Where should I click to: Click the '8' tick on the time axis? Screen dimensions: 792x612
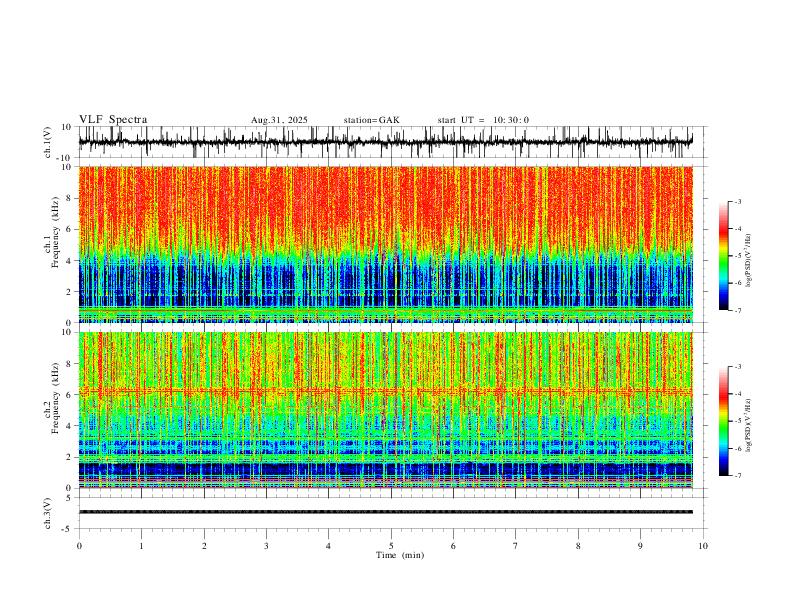tap(578, 546)
